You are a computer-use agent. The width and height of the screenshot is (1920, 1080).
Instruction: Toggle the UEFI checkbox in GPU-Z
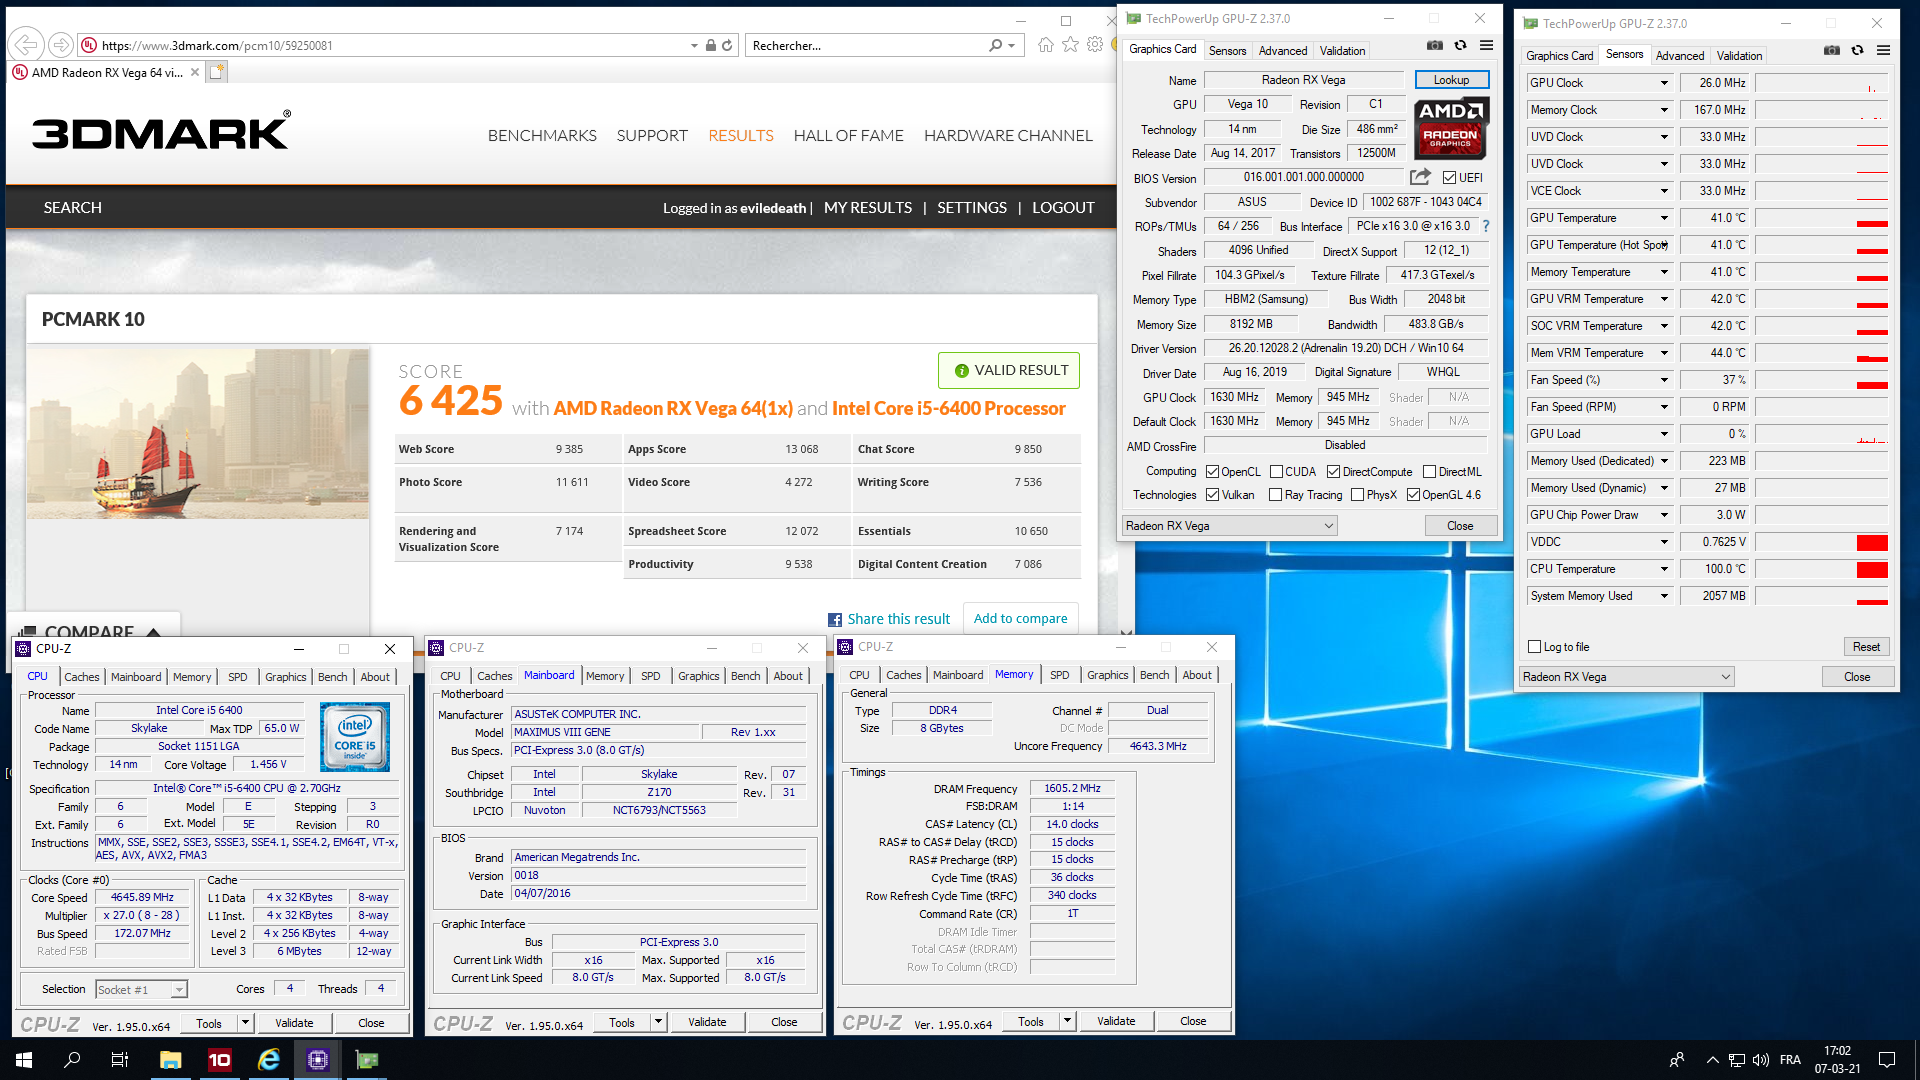1449,178
